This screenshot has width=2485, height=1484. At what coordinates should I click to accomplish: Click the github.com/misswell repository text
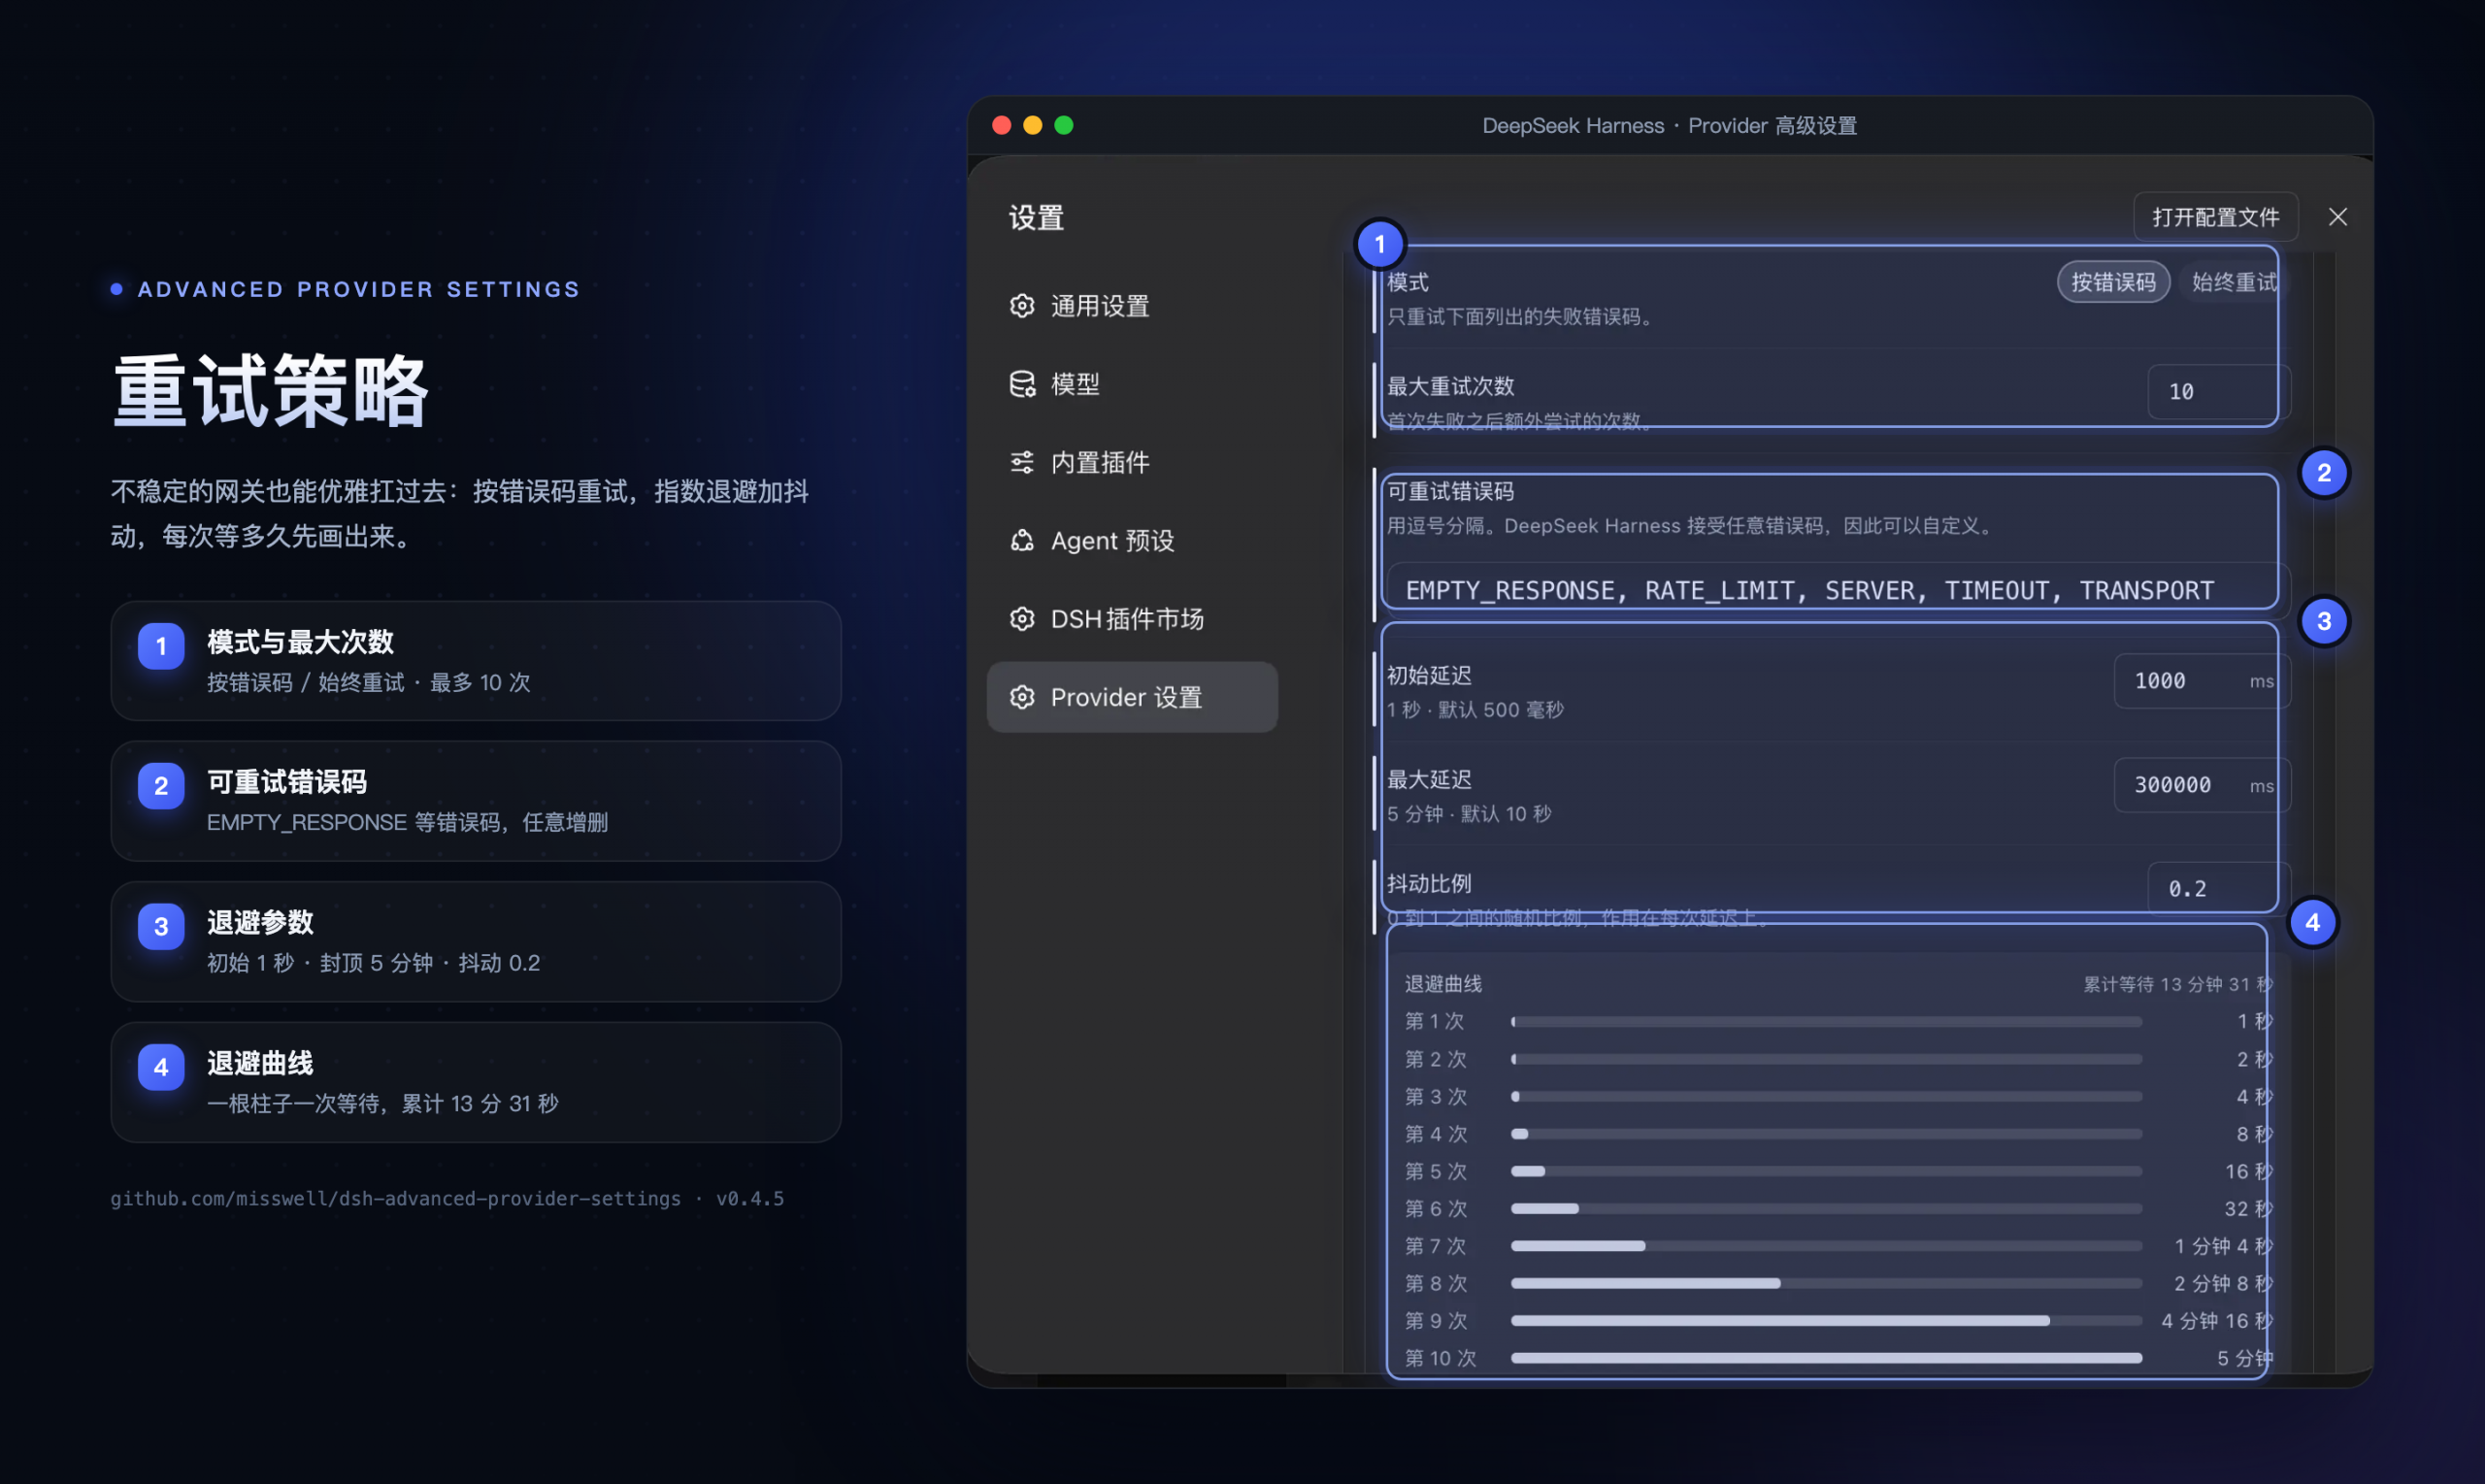point(395,1198)
